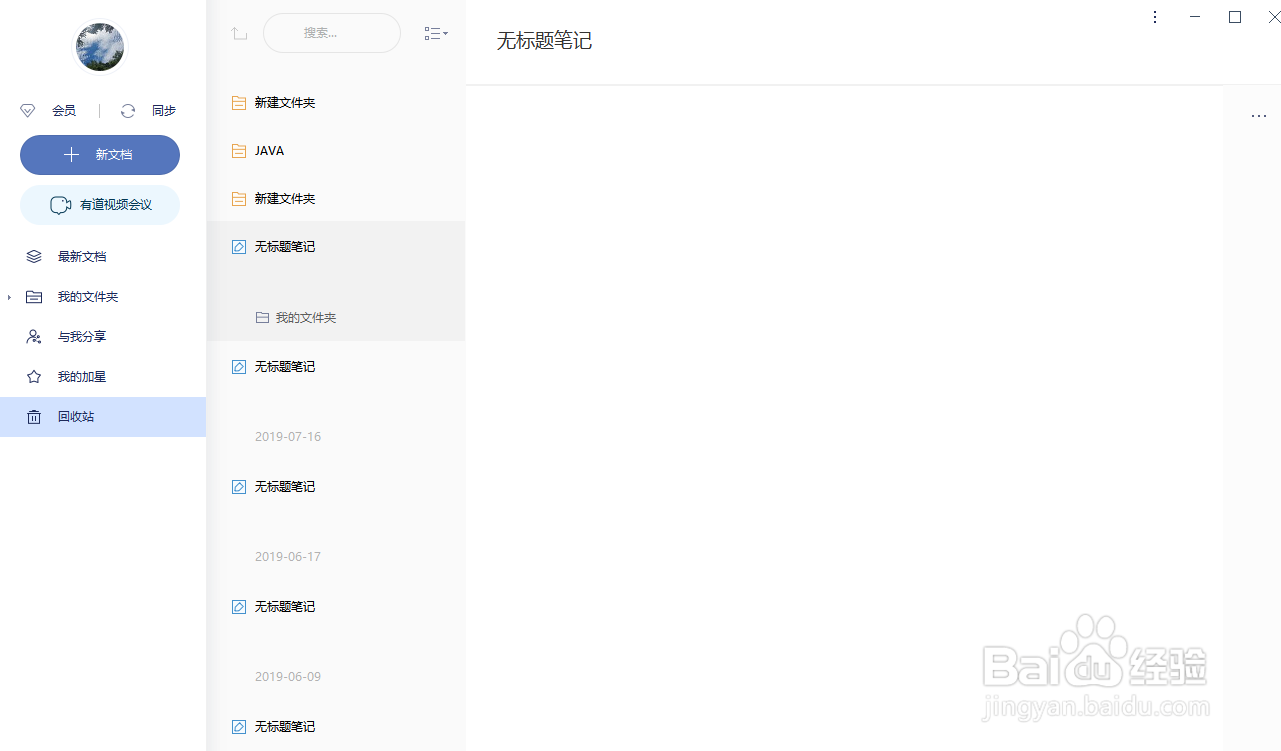
Task: Click the user profile avatar picture
Action: (99, 47)
